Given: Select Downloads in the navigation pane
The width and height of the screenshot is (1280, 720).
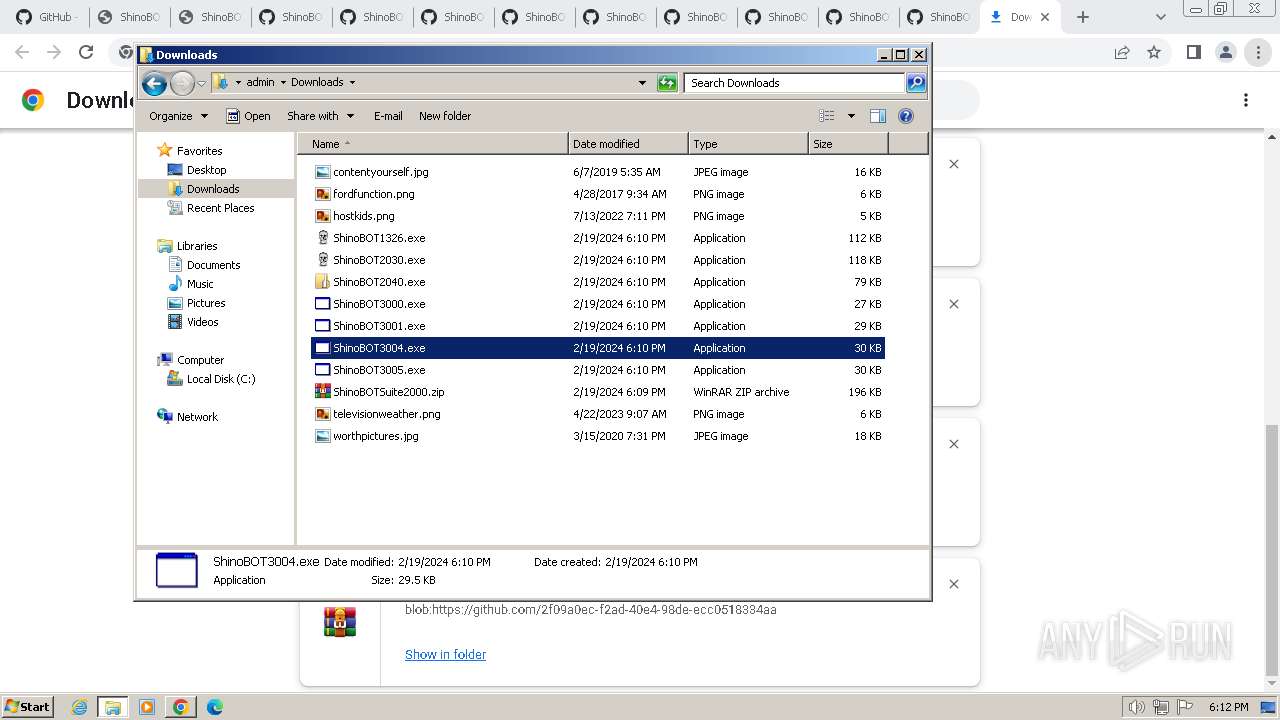Looking at the screenshot, I should [213, 189].
